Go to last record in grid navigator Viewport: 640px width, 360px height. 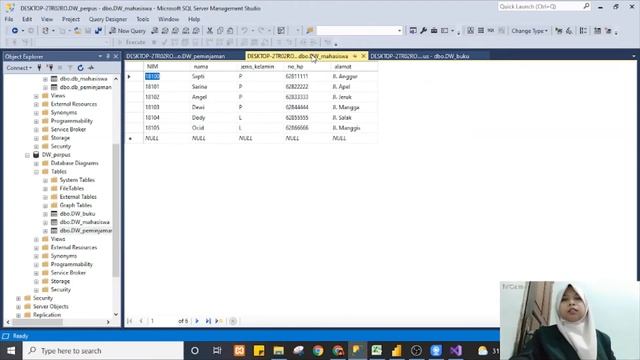208,321
